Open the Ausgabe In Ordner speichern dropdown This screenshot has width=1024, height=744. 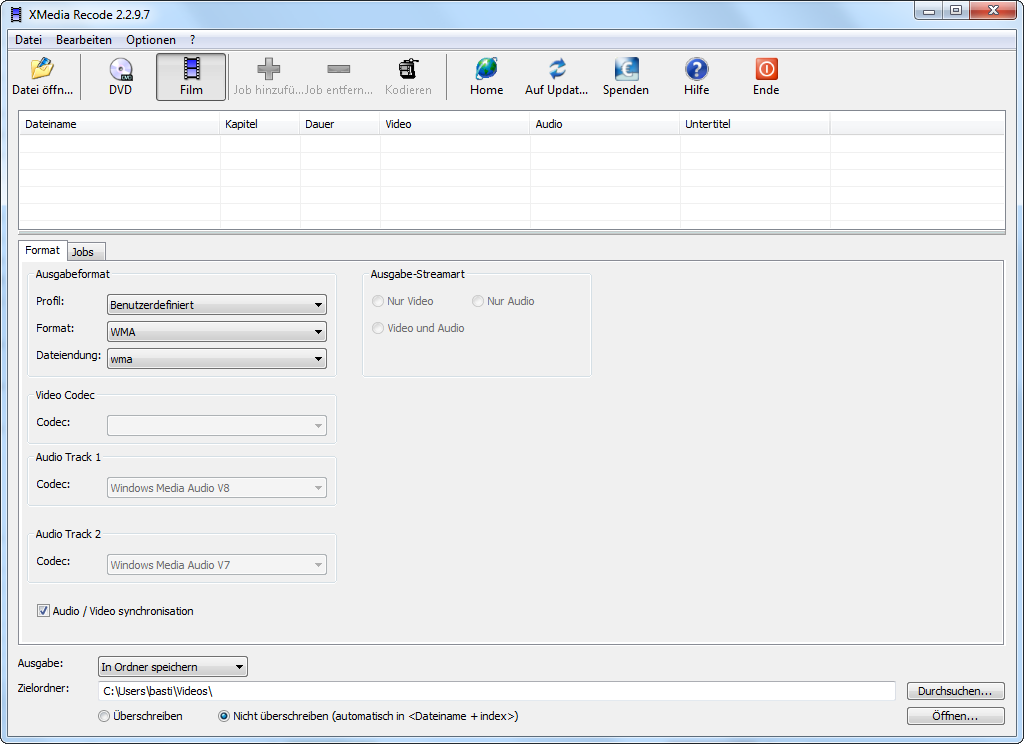172,667
